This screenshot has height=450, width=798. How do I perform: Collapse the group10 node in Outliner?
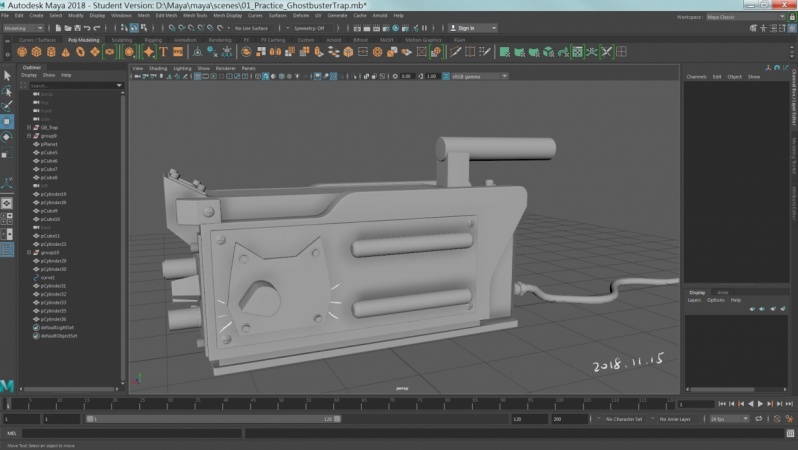[x=29, y=252]
